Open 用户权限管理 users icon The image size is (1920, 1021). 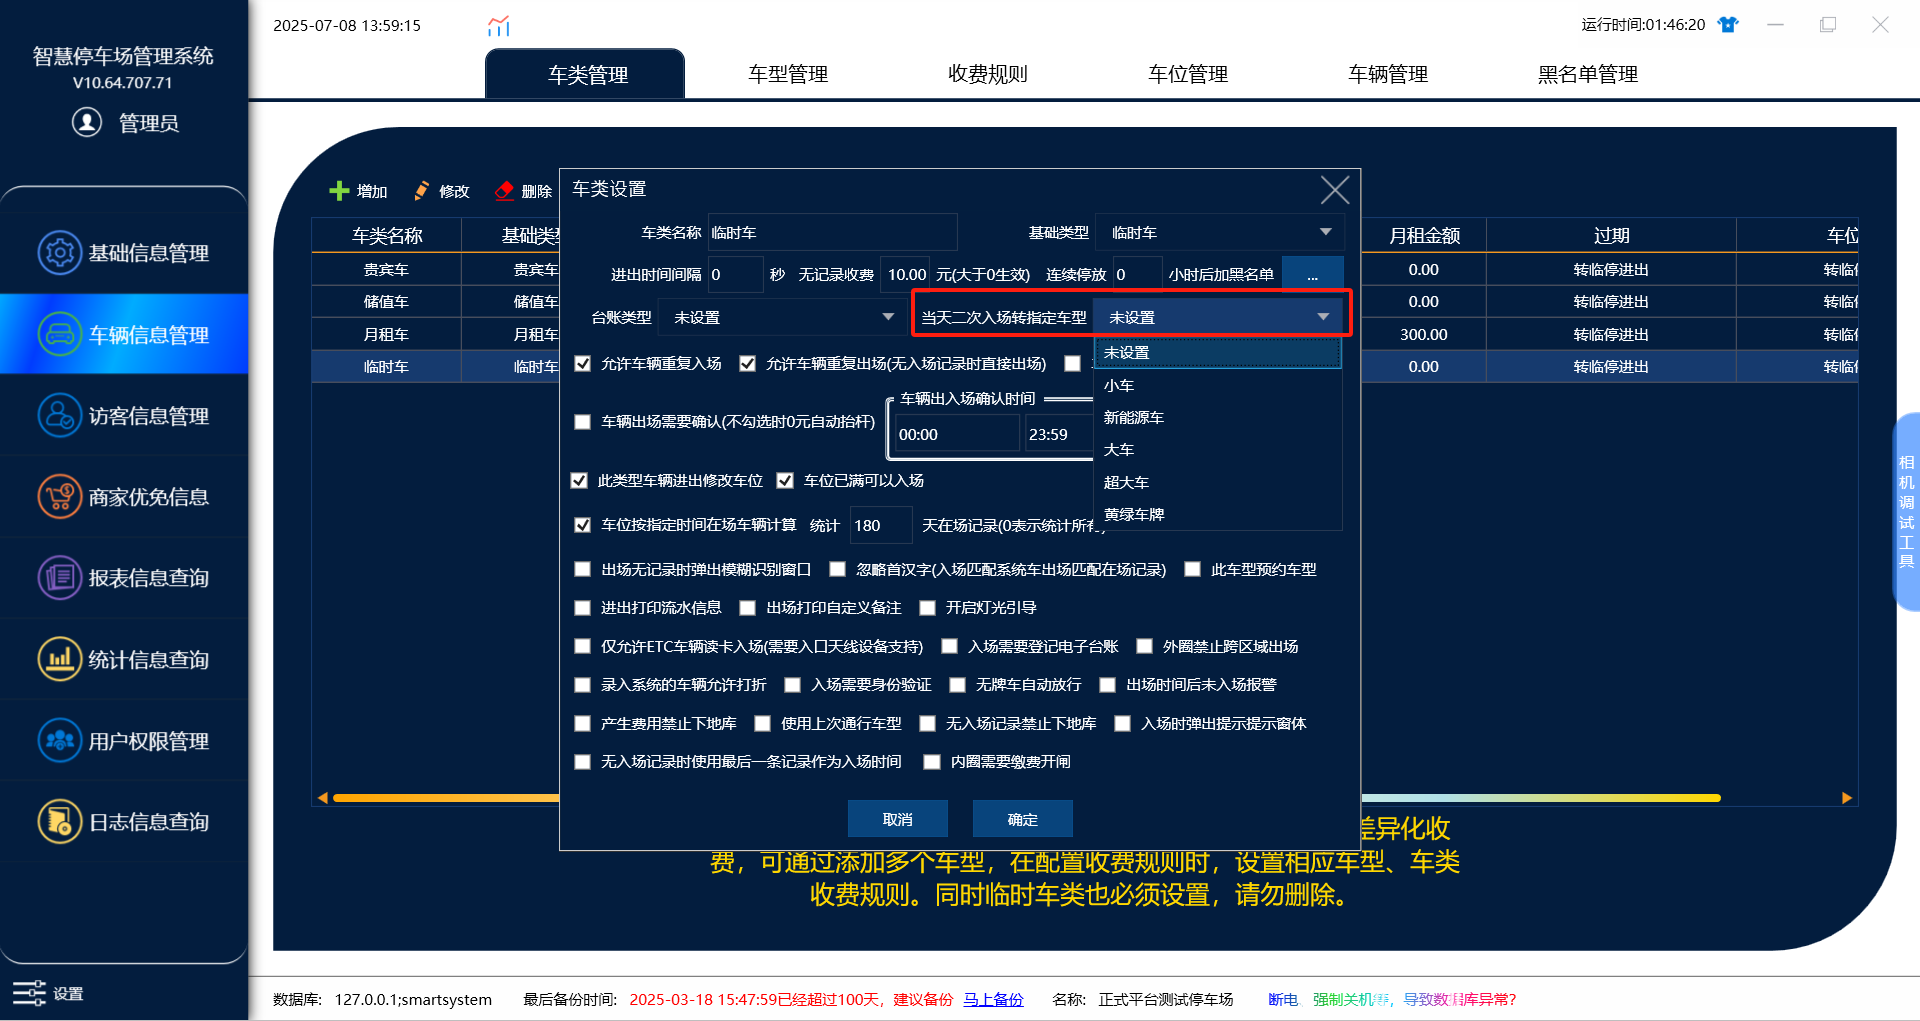(60, 740)
